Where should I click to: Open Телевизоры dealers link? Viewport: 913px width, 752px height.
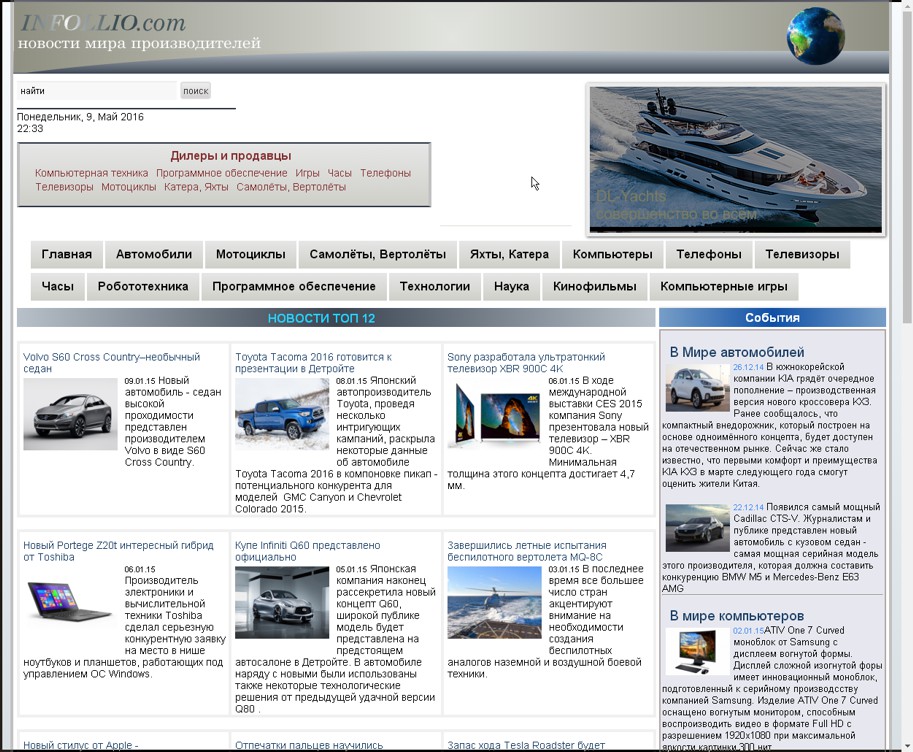click(64, 187)
